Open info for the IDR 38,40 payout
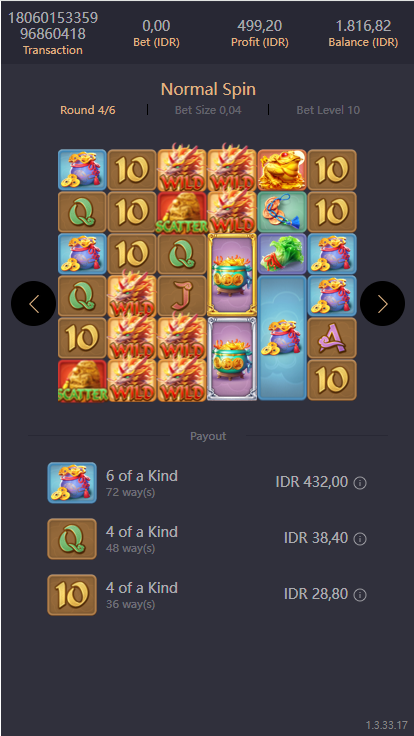This screenshot has width=414, height=736. pos(360,539)
